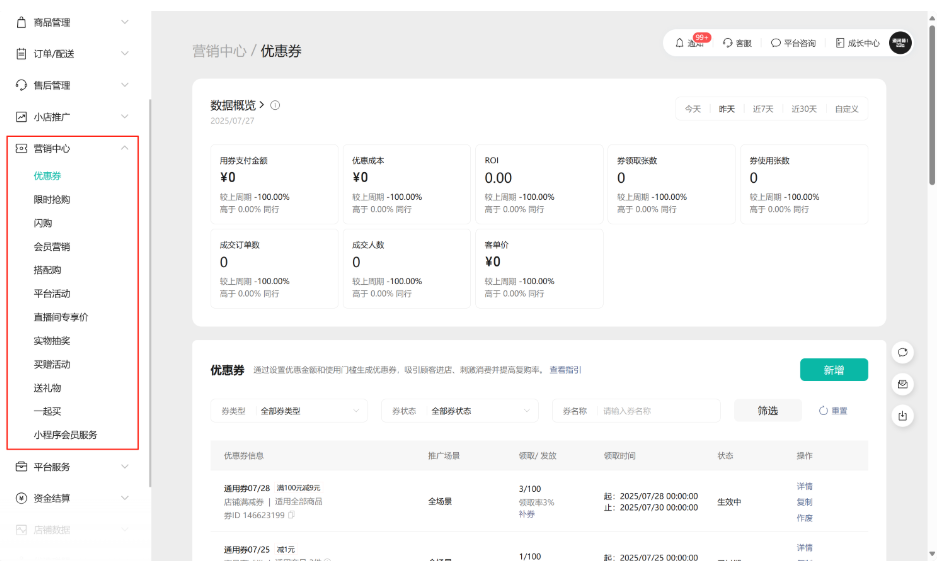Open customer service (客服) headset icon
The height and width of the screenshot is (564, 938).
point(728,43)
